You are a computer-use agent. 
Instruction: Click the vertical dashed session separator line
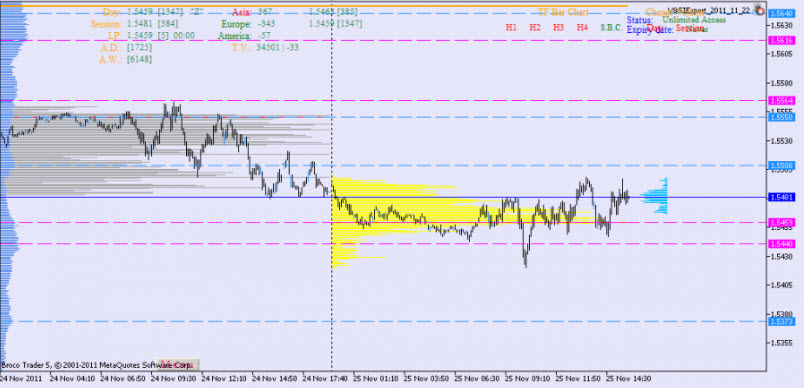point(332,190)
